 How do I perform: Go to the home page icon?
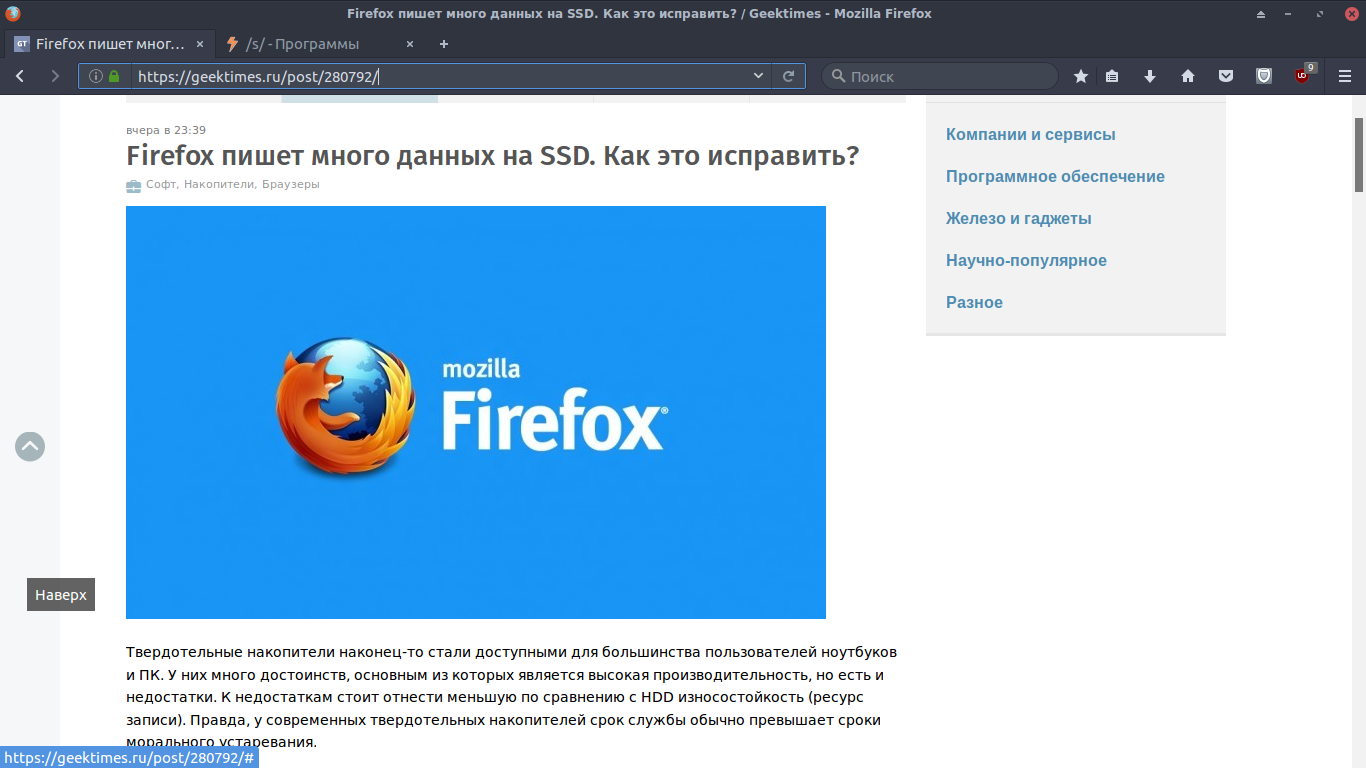coord(1188,76)
